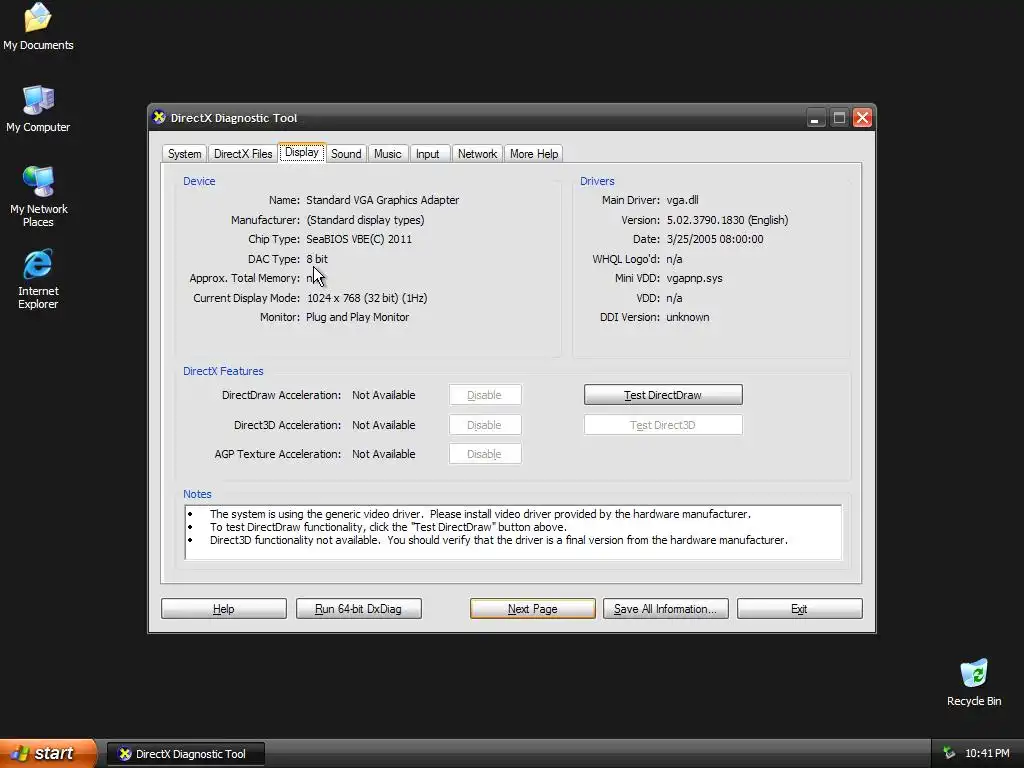
Task: View the Network tab
Action: pos(477,153)
